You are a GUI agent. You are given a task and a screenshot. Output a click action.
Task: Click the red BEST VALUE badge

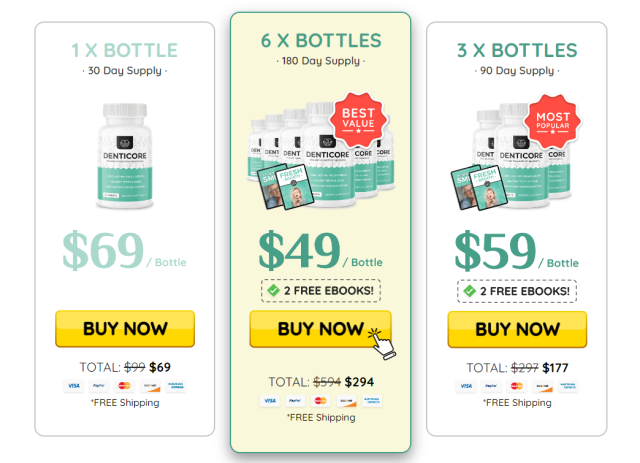tap(358, 120)
